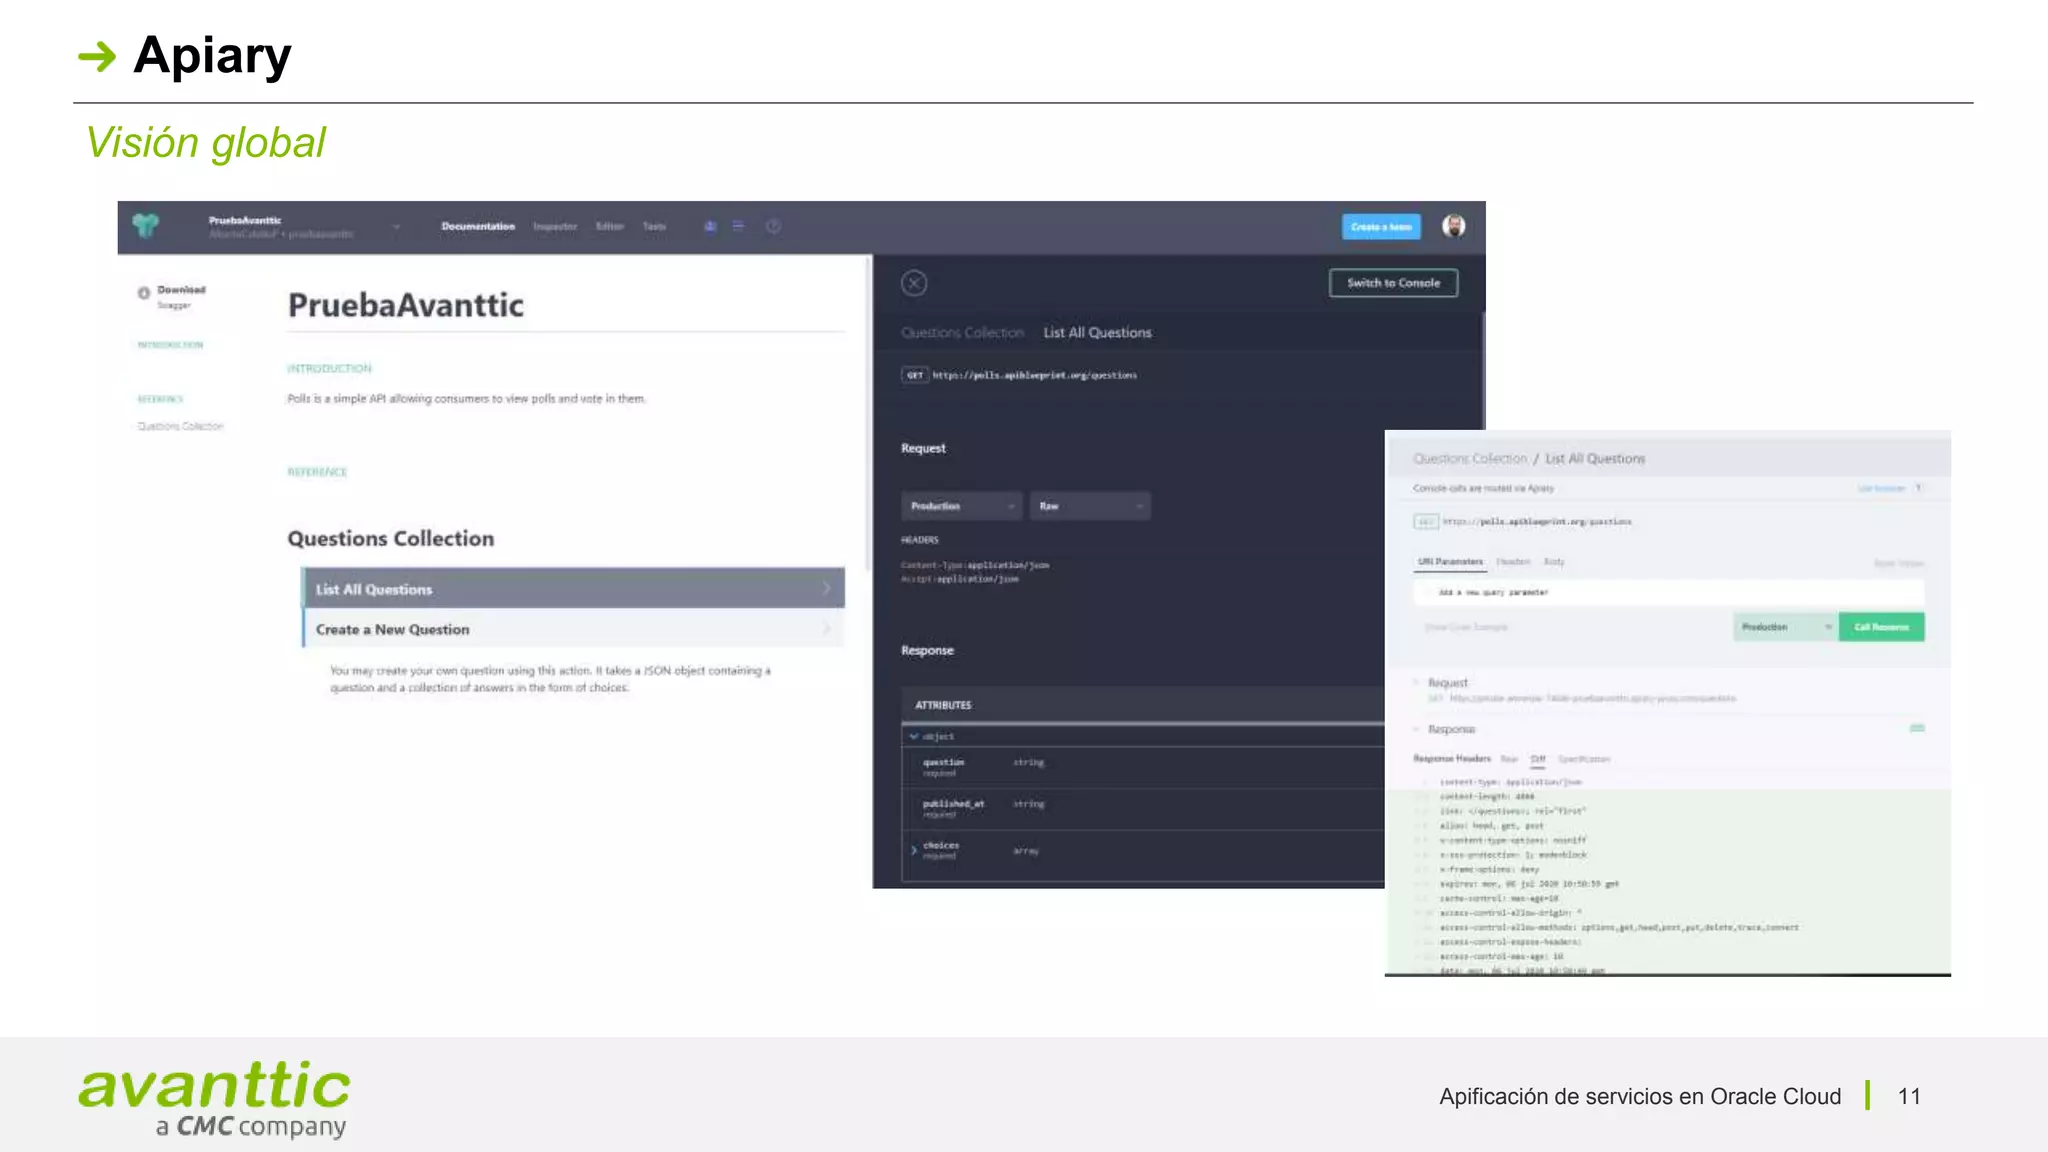Image resolution: width=2048 pixels, height=1152 pixels.
Task: Select the Raw response tab
Action: coord(1509,759)
